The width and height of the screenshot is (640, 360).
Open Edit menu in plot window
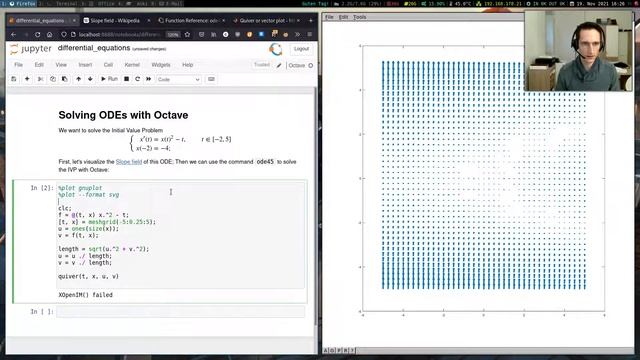pos(343,17)
